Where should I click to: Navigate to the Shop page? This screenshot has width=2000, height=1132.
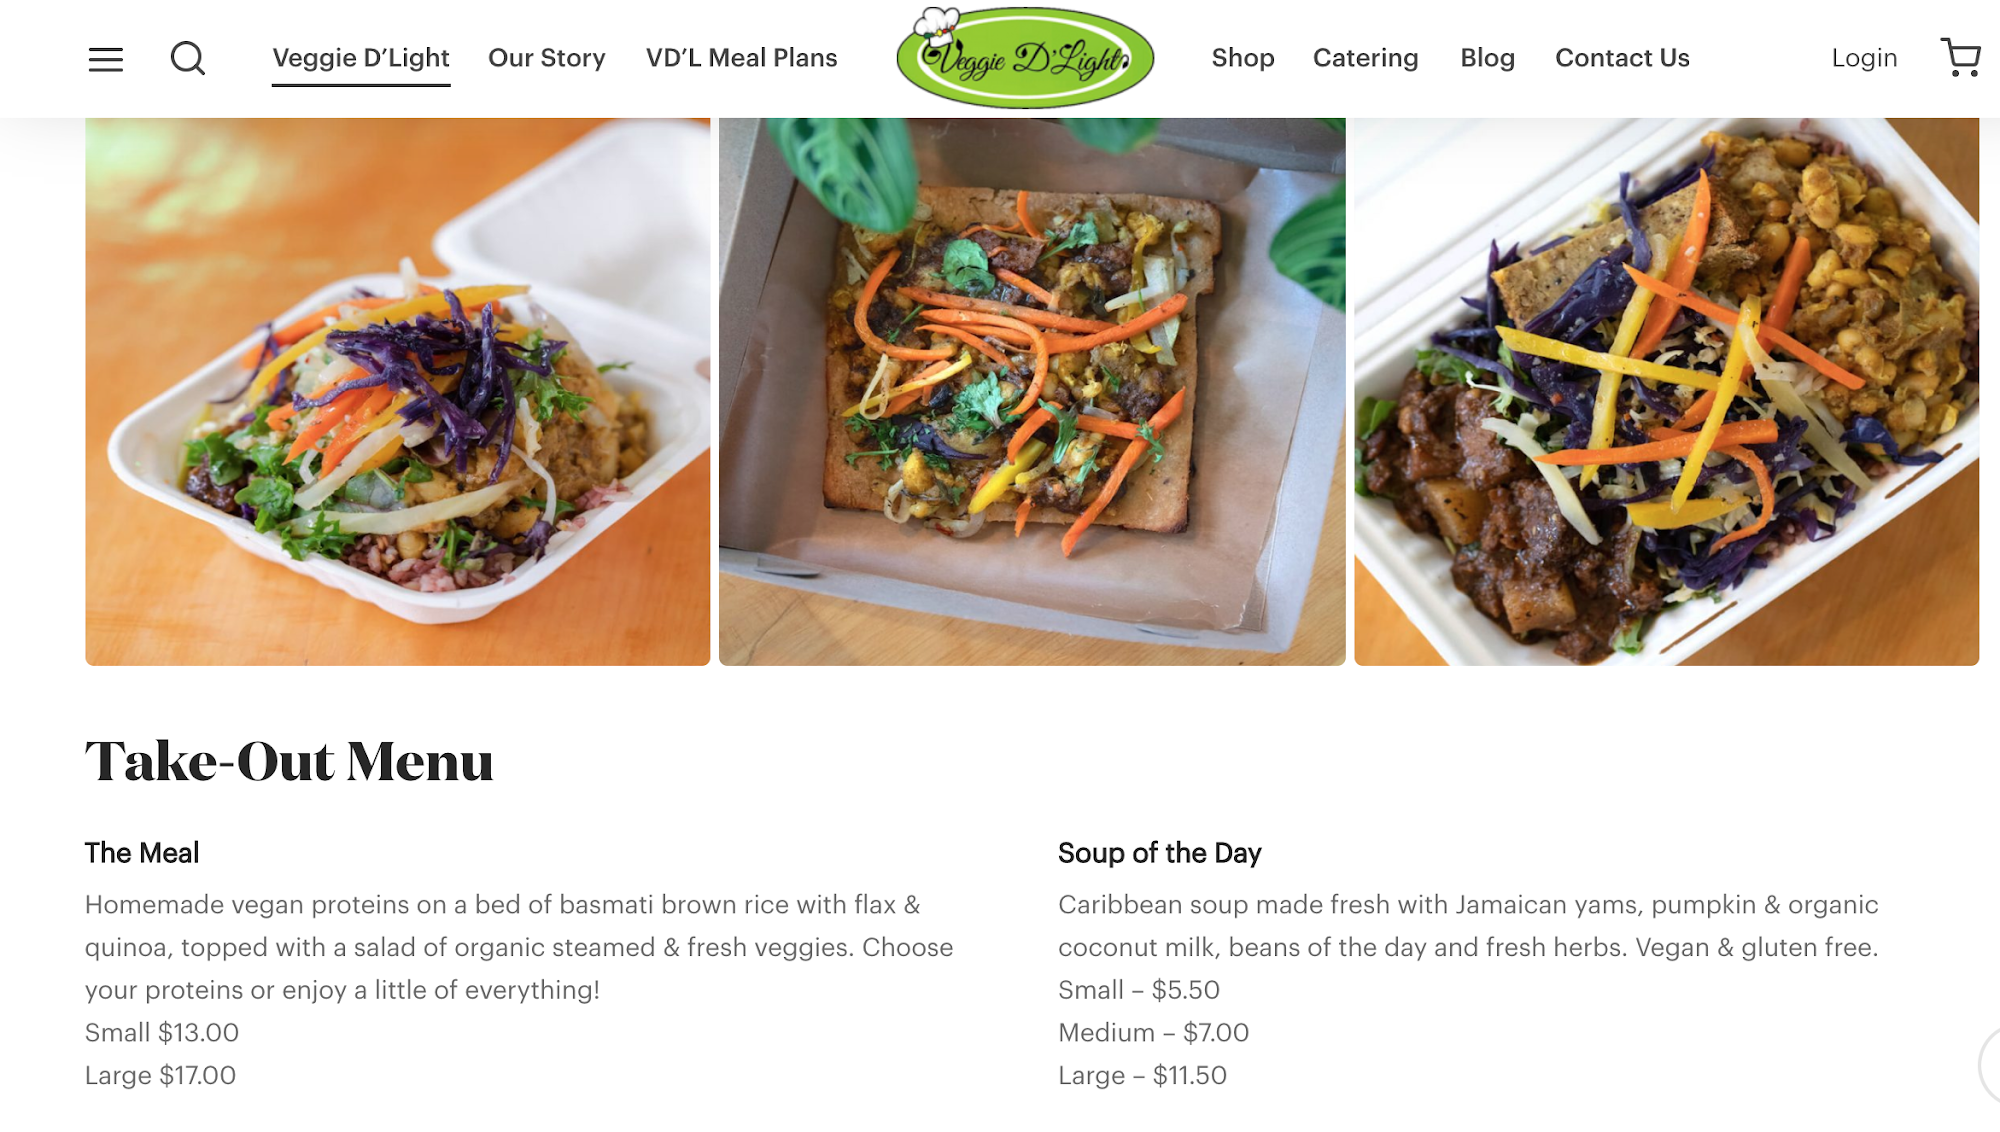tap(1243, 58)
